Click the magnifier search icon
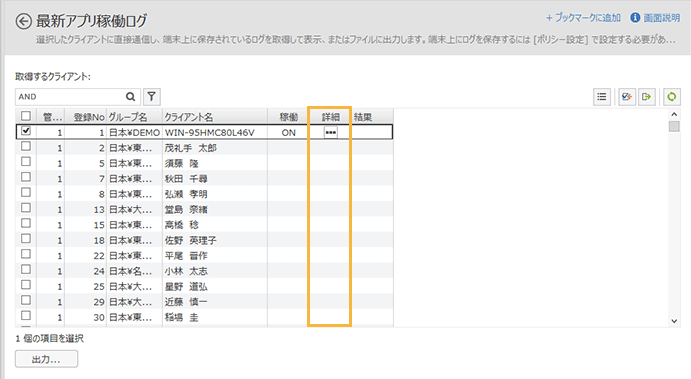691x379 pixels. point(130,97)
